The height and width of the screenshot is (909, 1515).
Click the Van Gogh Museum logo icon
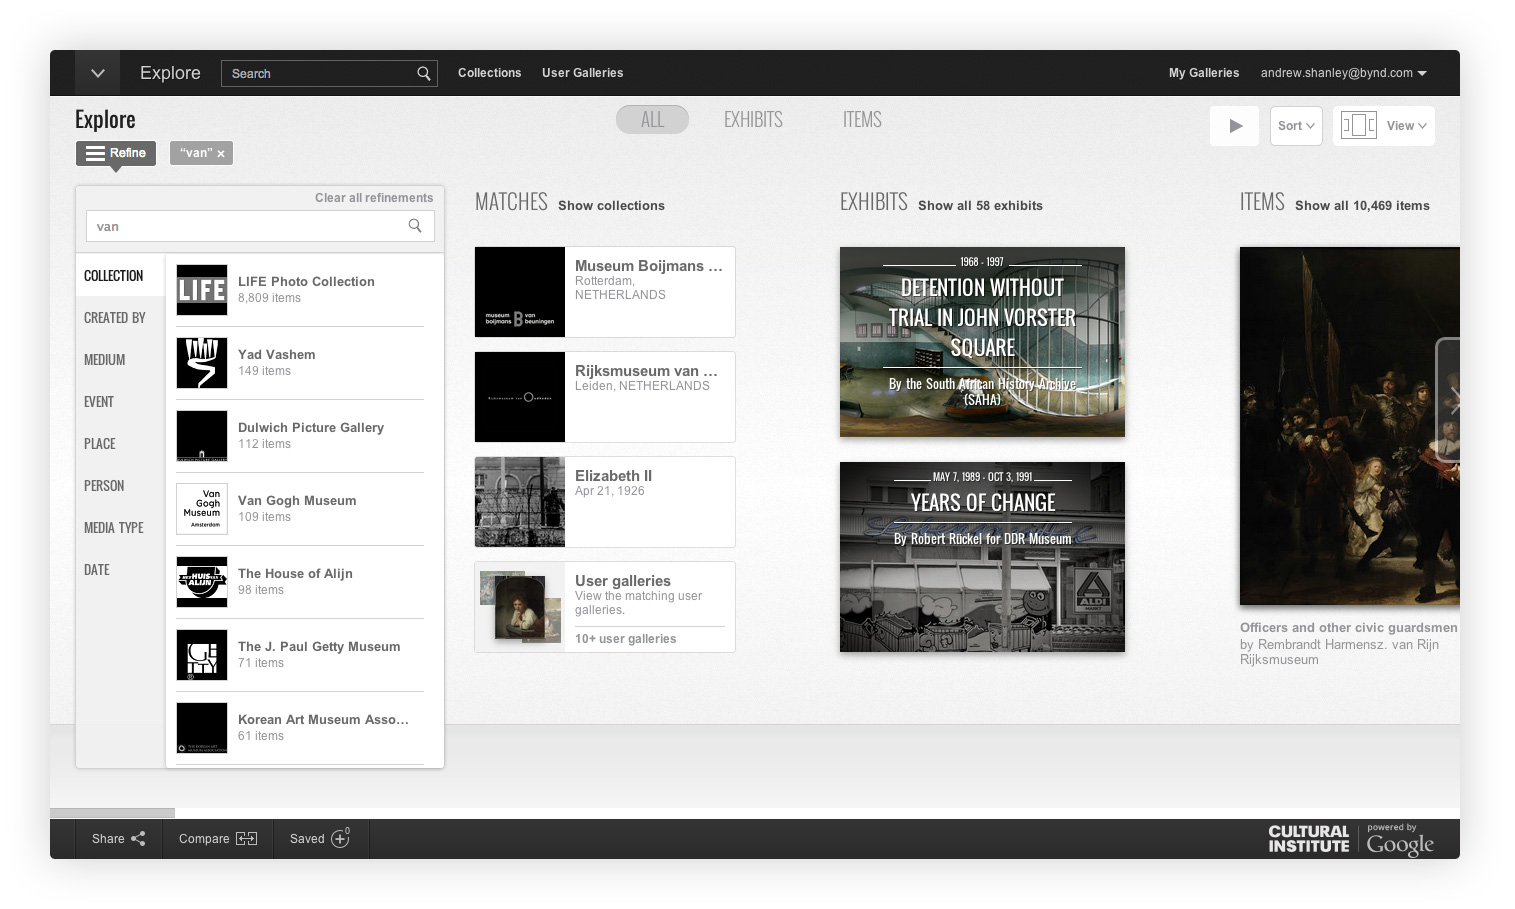pyautogui.click(x=202, y=509)
